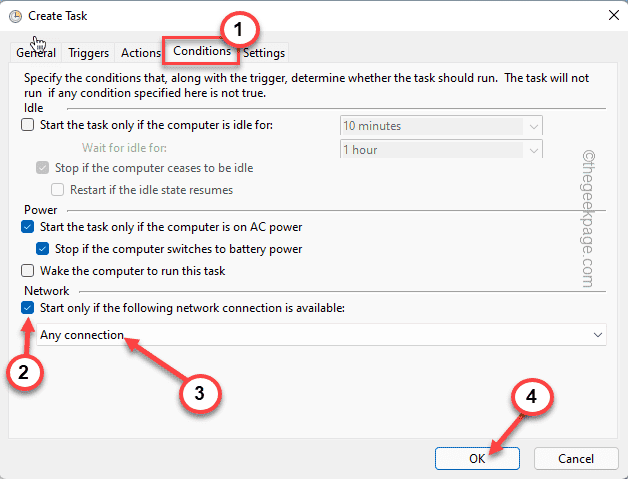Open the Triggers tab
628x479 pixels.
tap(89, 53)
